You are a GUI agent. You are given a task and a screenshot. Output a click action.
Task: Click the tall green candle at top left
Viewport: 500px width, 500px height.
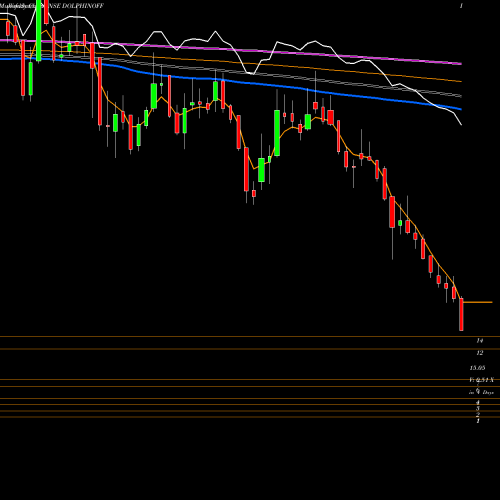click(39, 31)
